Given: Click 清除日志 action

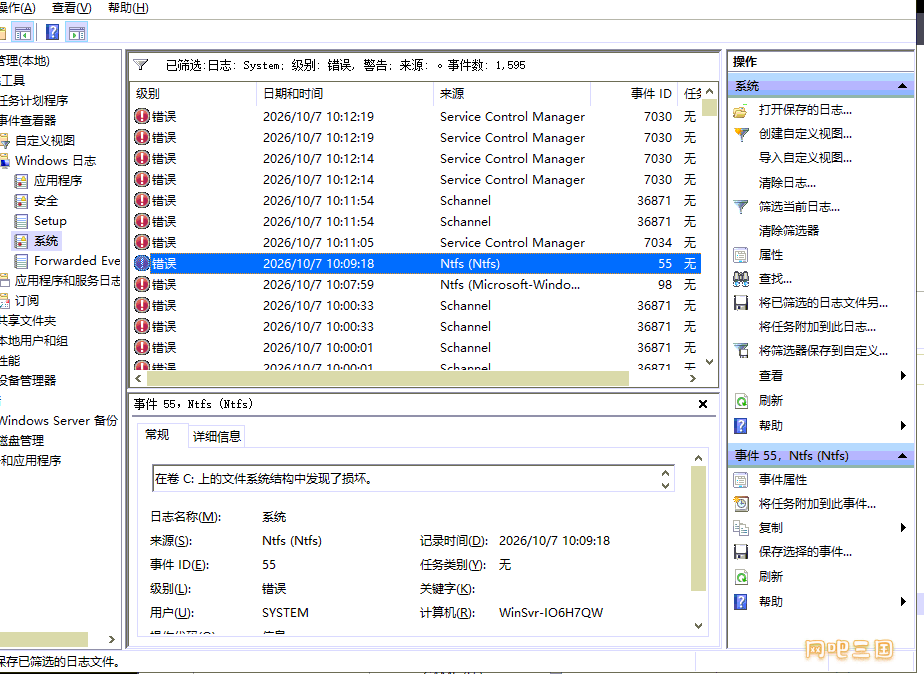Looking at the screenshot, I should [787, 183].
